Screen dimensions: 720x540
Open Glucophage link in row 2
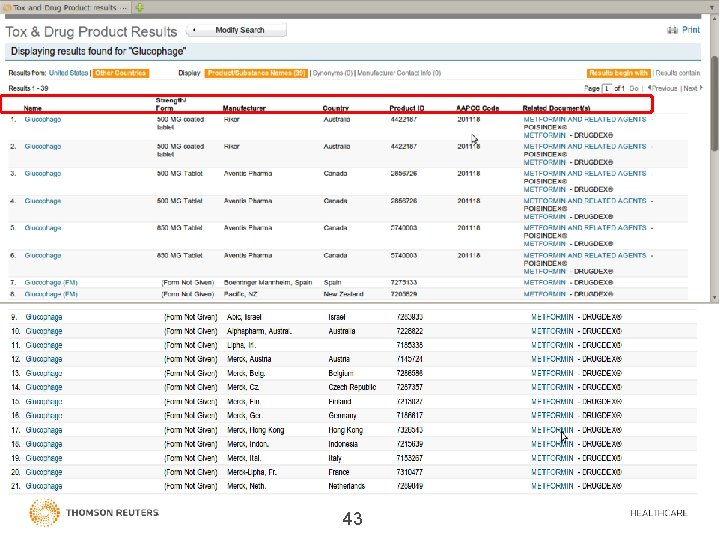pyautogui.click(x=43, y=146)
